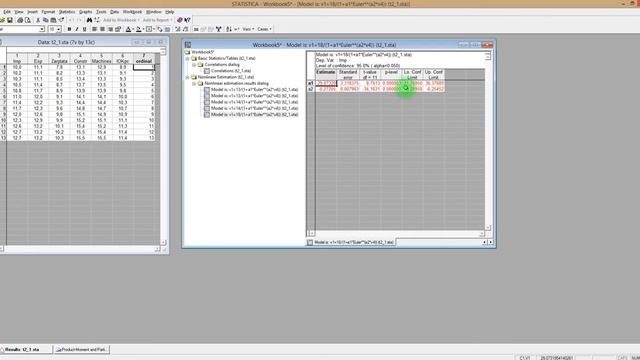
Task: Collapse Correlations dialog tree folder
Action: pyautogui.click(x=194, y=64)
